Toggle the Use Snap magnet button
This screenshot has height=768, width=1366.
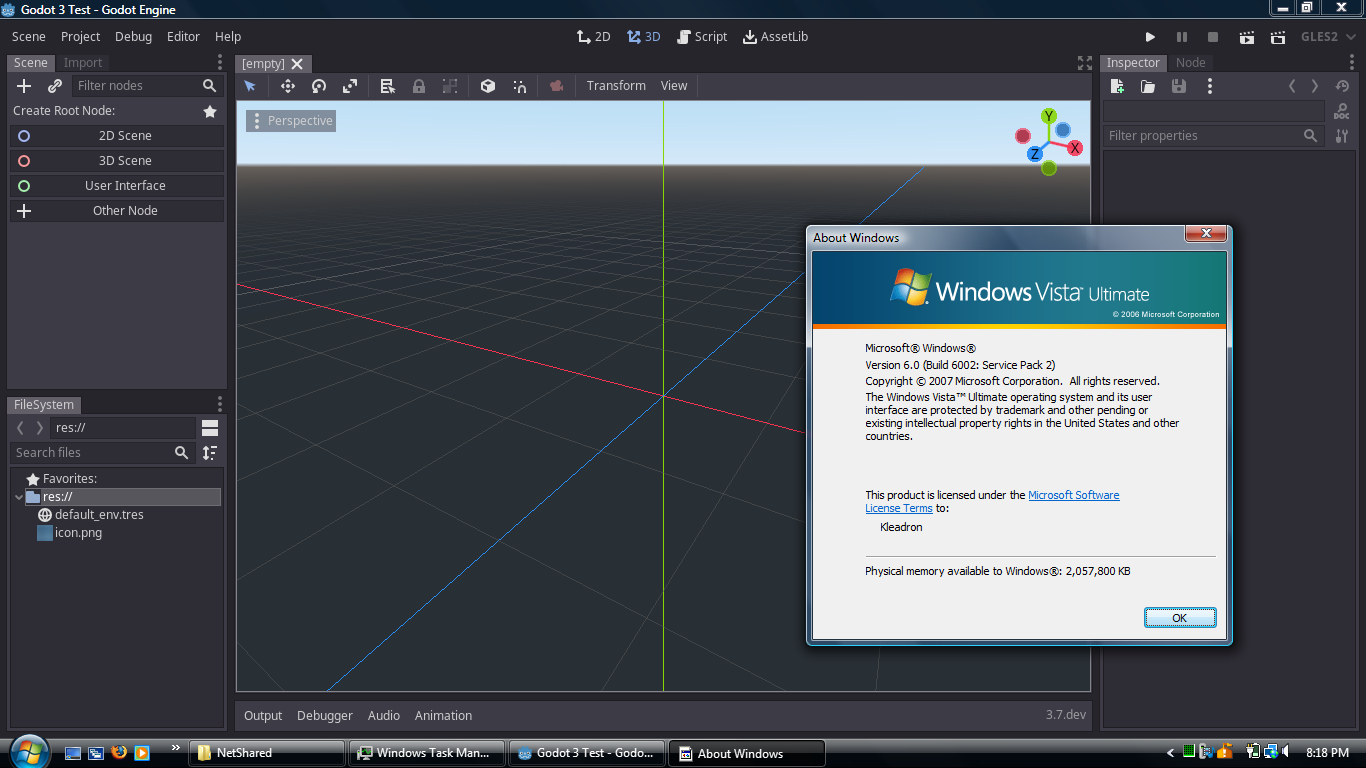pos(520,86)
